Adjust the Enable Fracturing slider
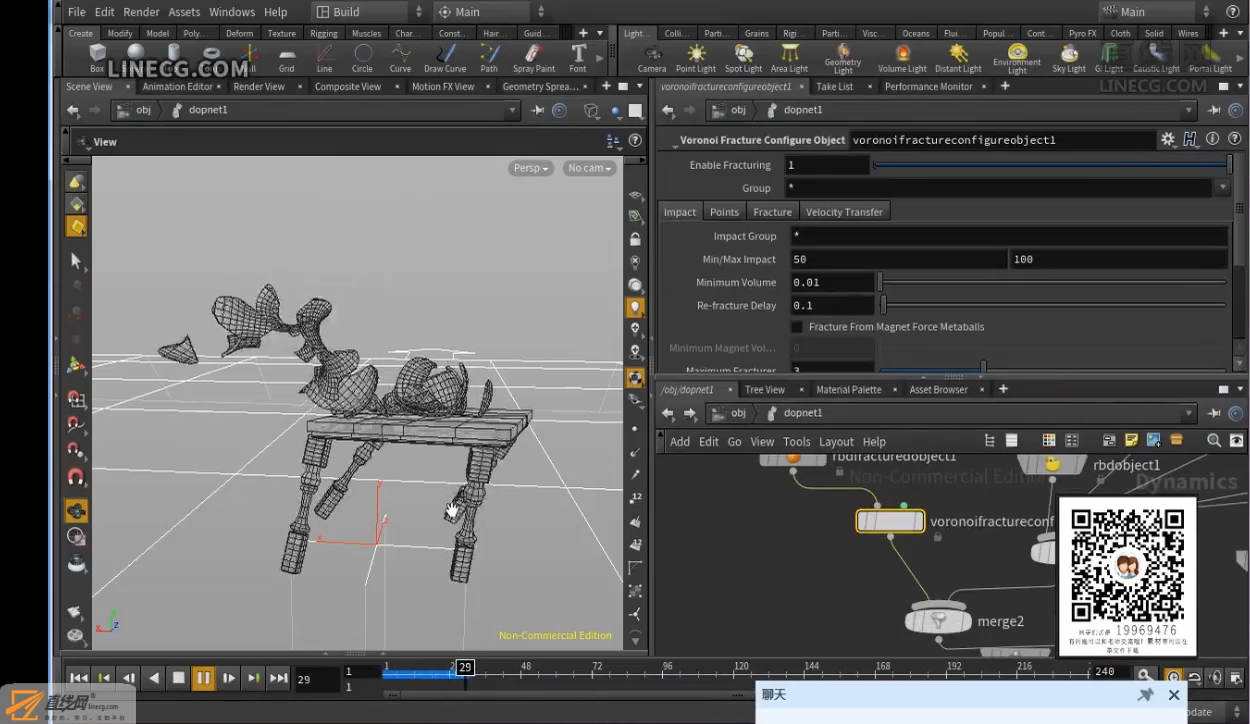This screenshot has width=1250, height=724. click(1053, 165)
